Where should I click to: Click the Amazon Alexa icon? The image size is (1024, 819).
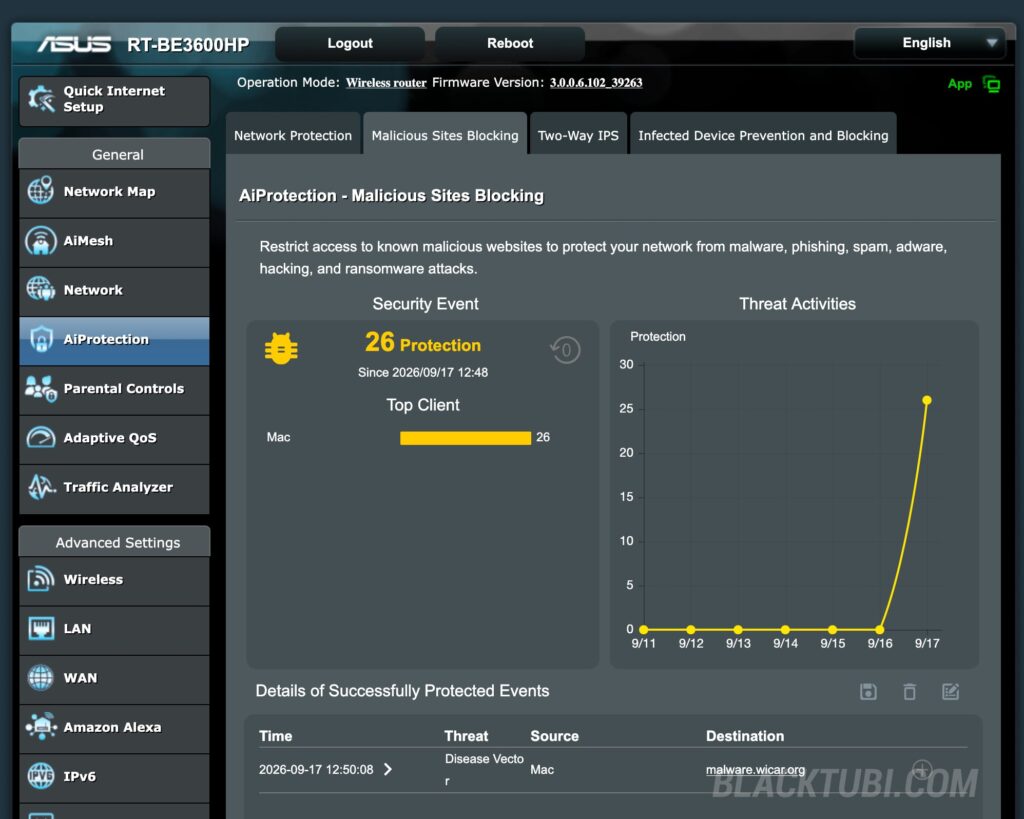click(40, 726)
